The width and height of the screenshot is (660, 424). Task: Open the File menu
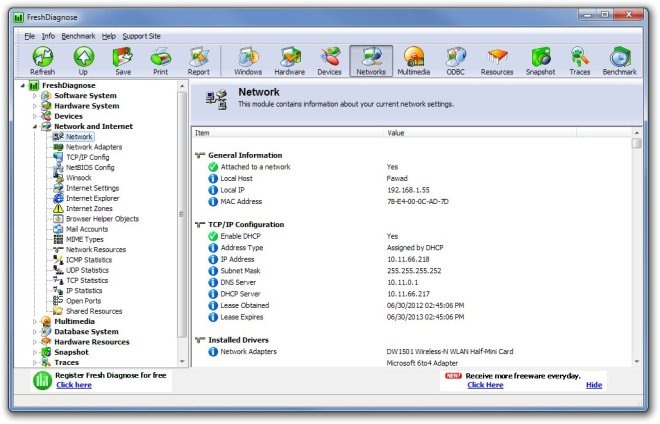(29, 36)
